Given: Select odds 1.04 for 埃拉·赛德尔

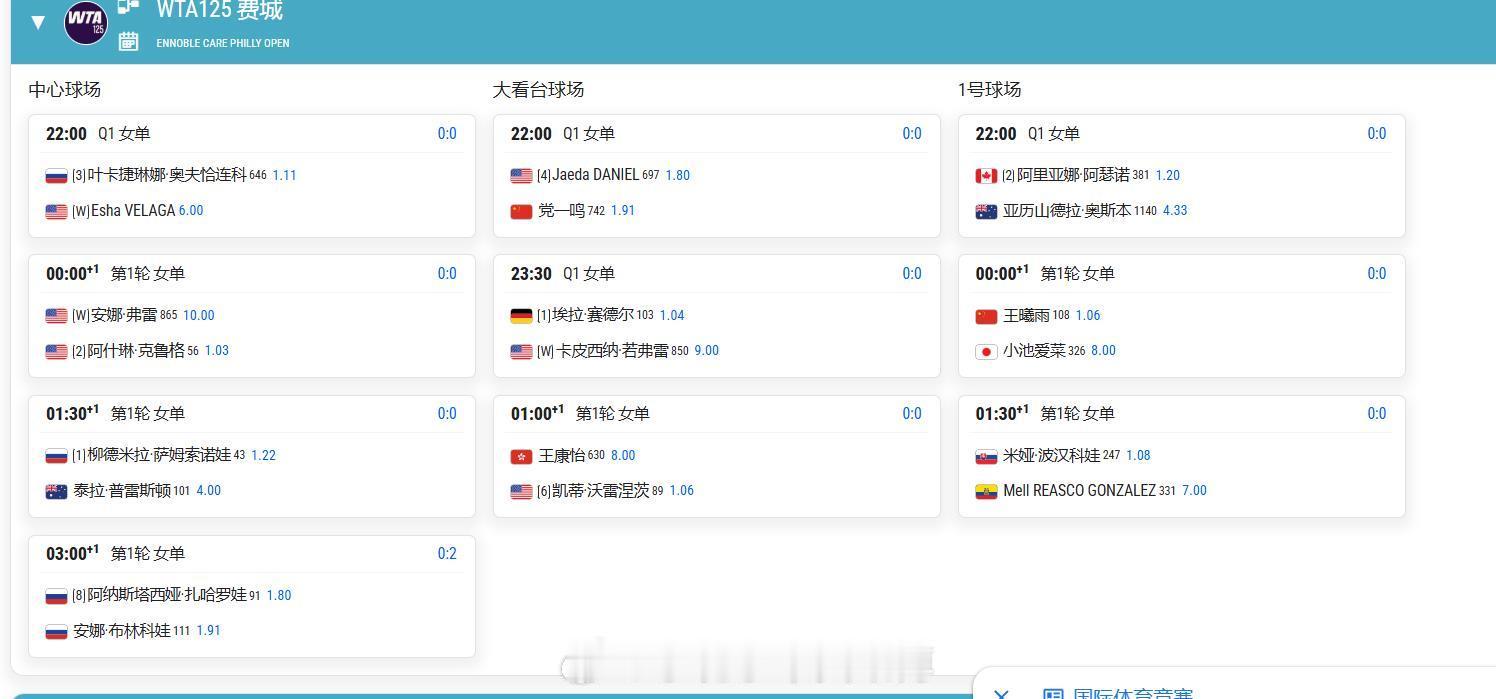Looking at the screenshot, I should pyautogui.click(x=672, y=315).
